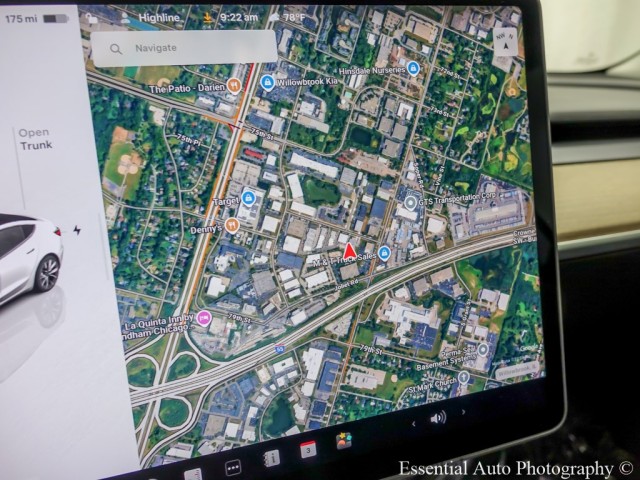Select The Patio - Darien restaurant pin

click(234, 85)
